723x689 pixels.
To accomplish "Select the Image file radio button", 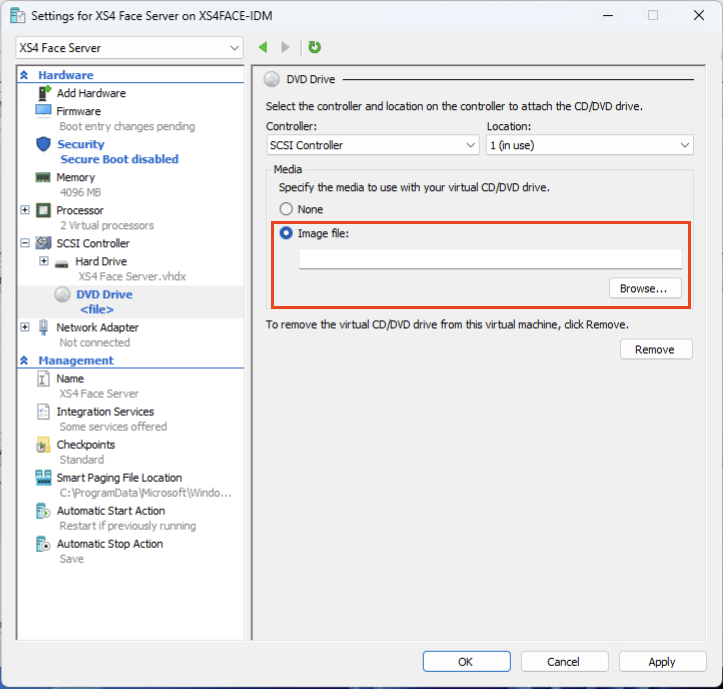I will (286, 233).
